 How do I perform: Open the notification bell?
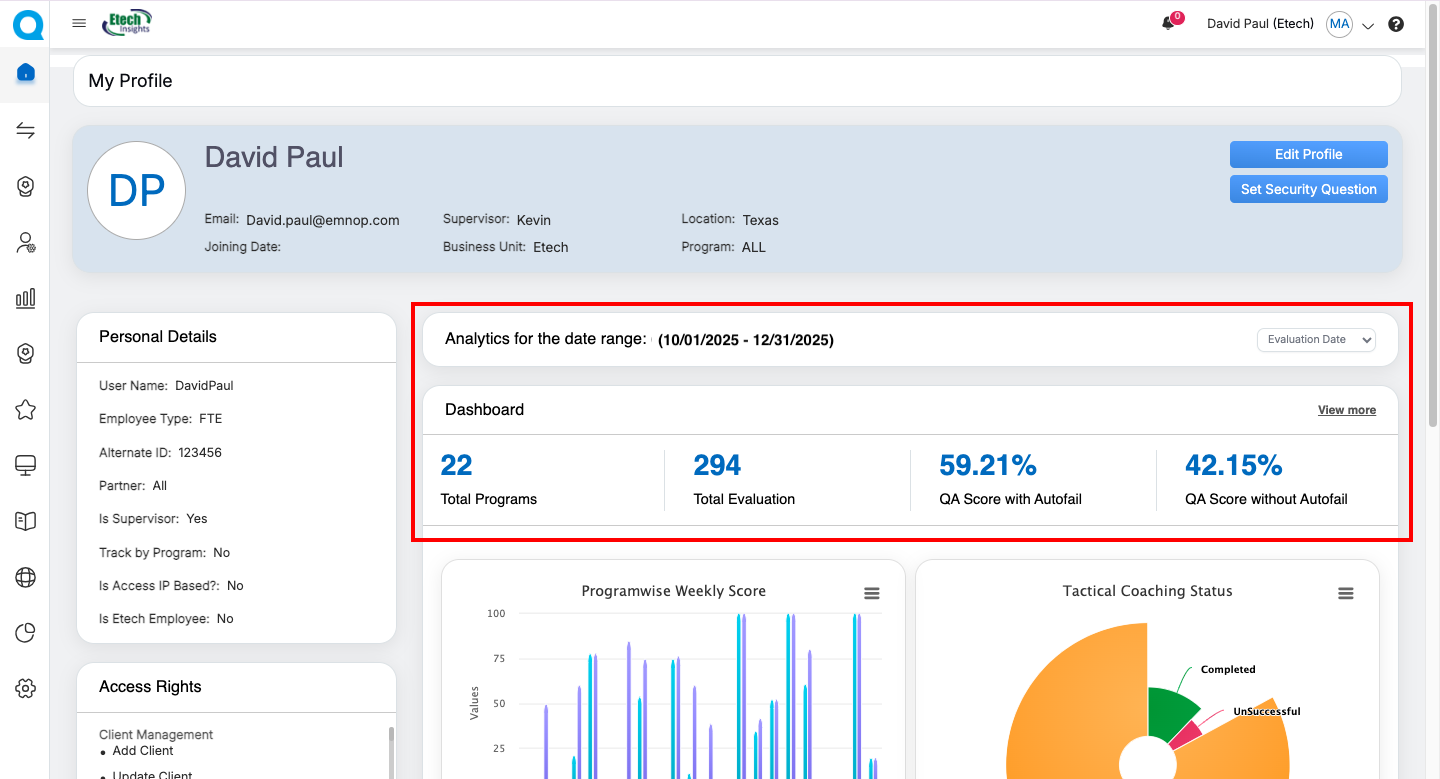(1168, 24)
